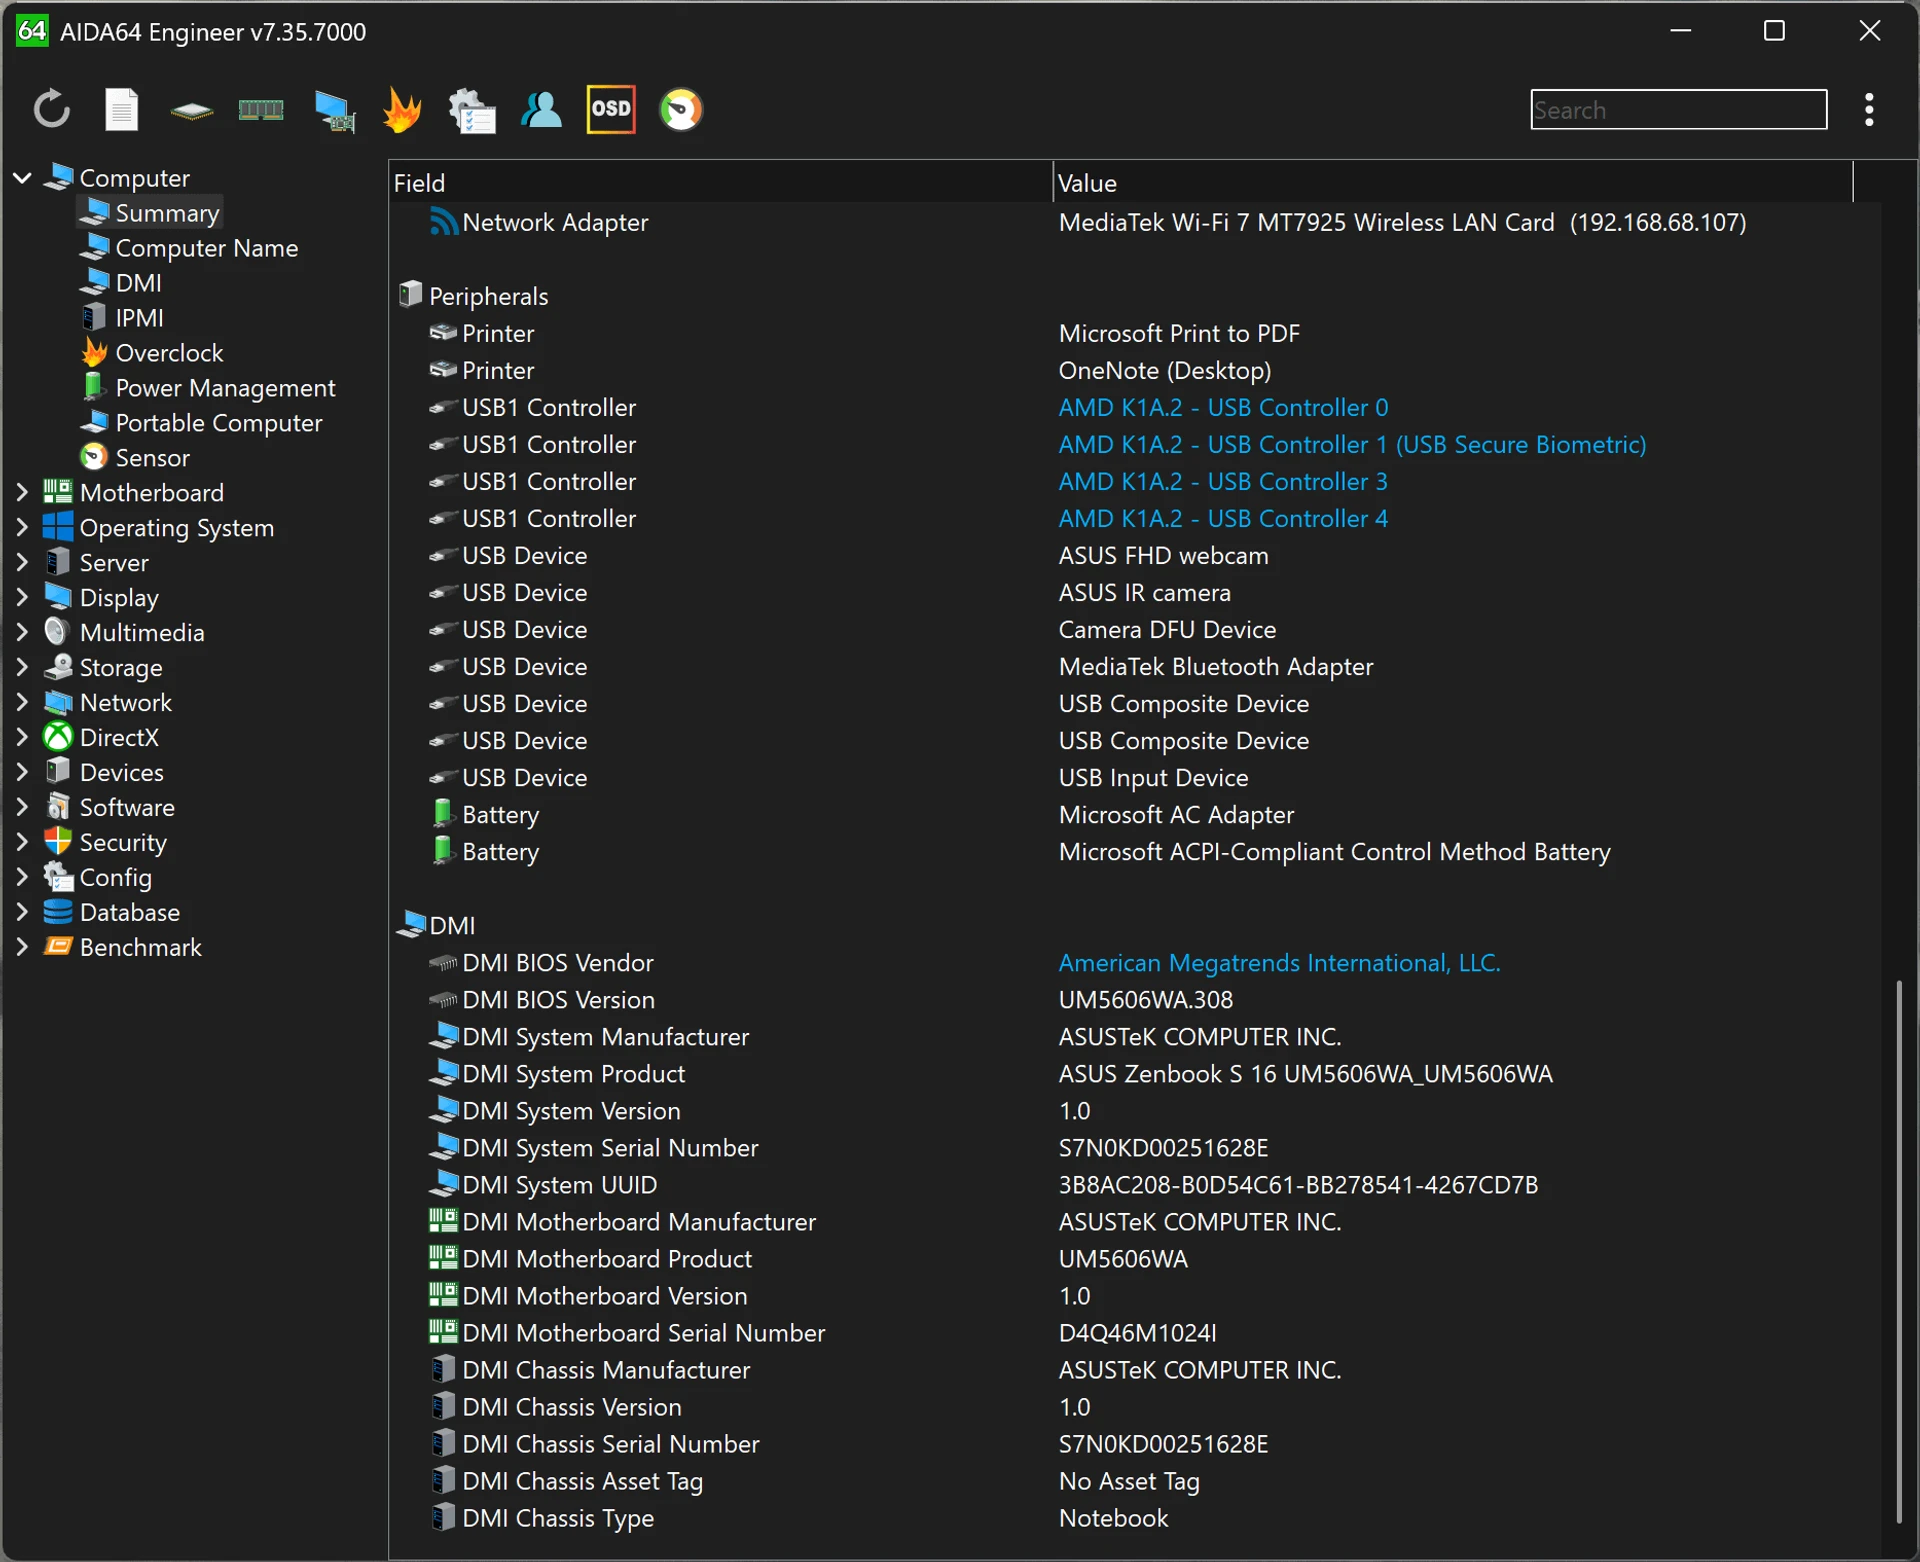Open the USB Controller 1 Secure Biometric link
1920x1562 pixels.
(1352, 444)
